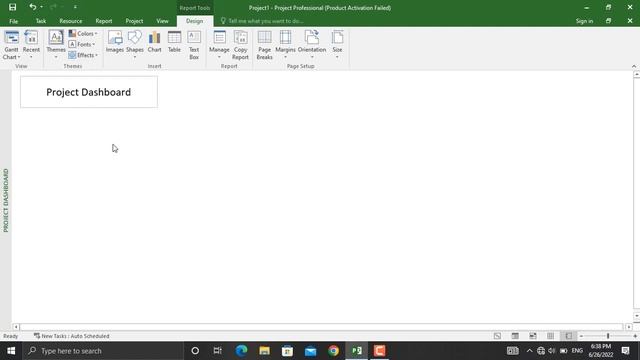The height and width of the screenshot is (360, 640).
Task: Switch to the Report tab
Action: point(104,21)
